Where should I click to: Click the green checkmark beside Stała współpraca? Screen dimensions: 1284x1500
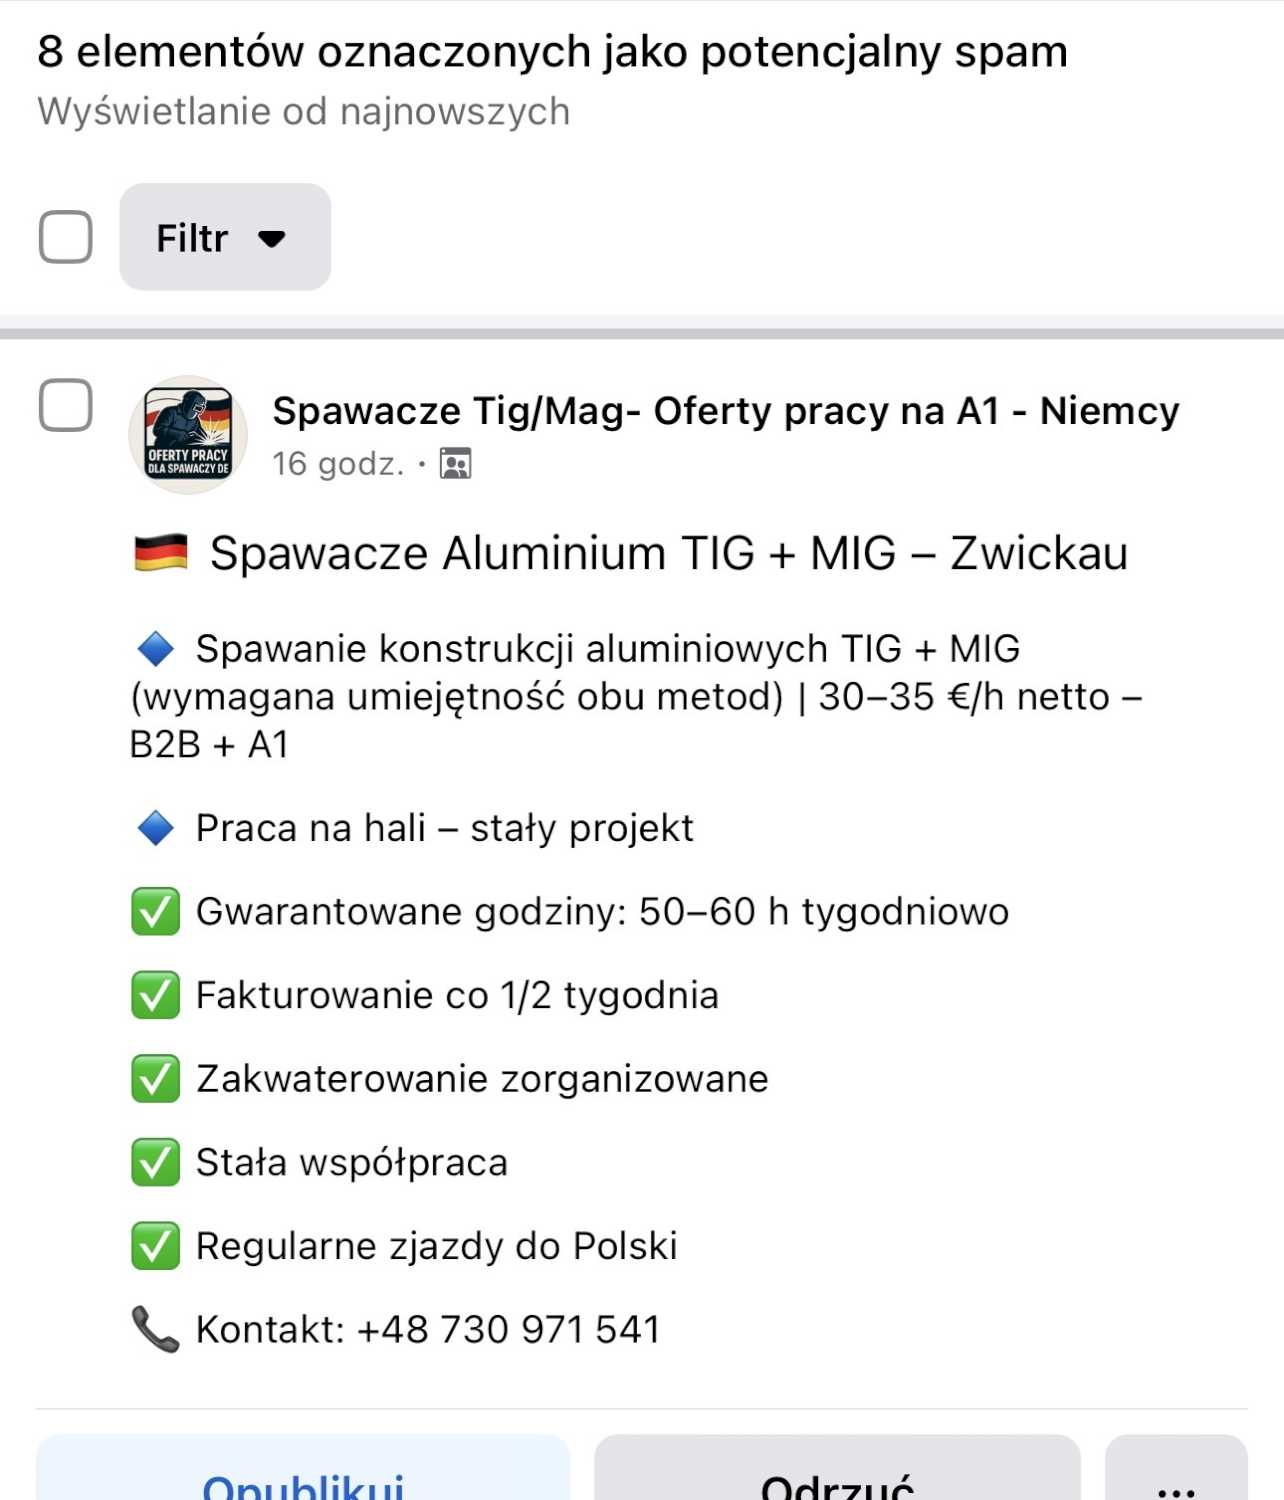(x=156, y=1163)
